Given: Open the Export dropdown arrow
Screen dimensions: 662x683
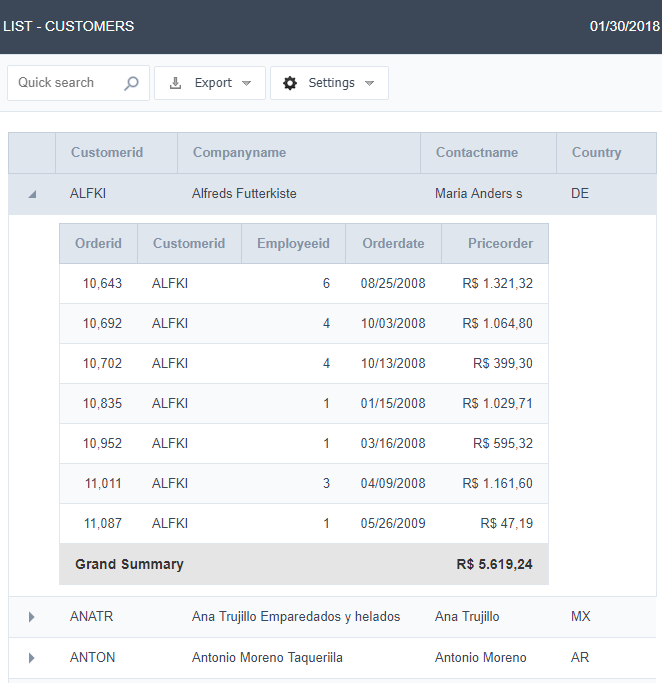Looking at the screenshot, I should coord(247,83).
